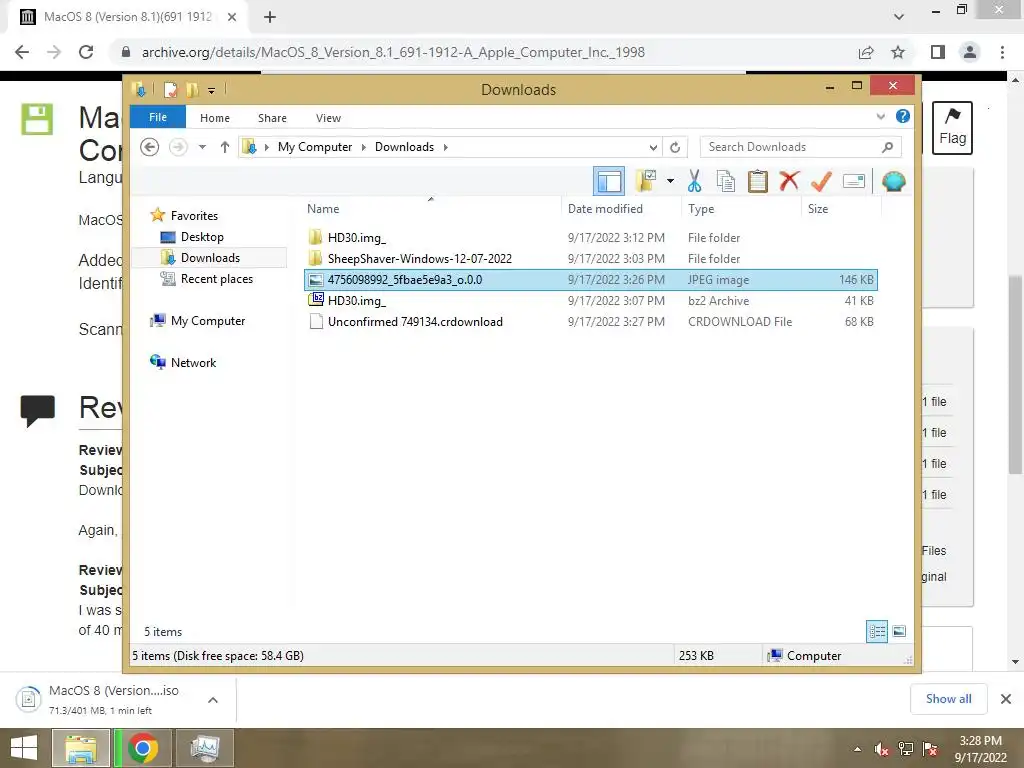Refresh the Downloads folder view
The width and height of the screenshot is (1024, 768).
pos(675,147)
